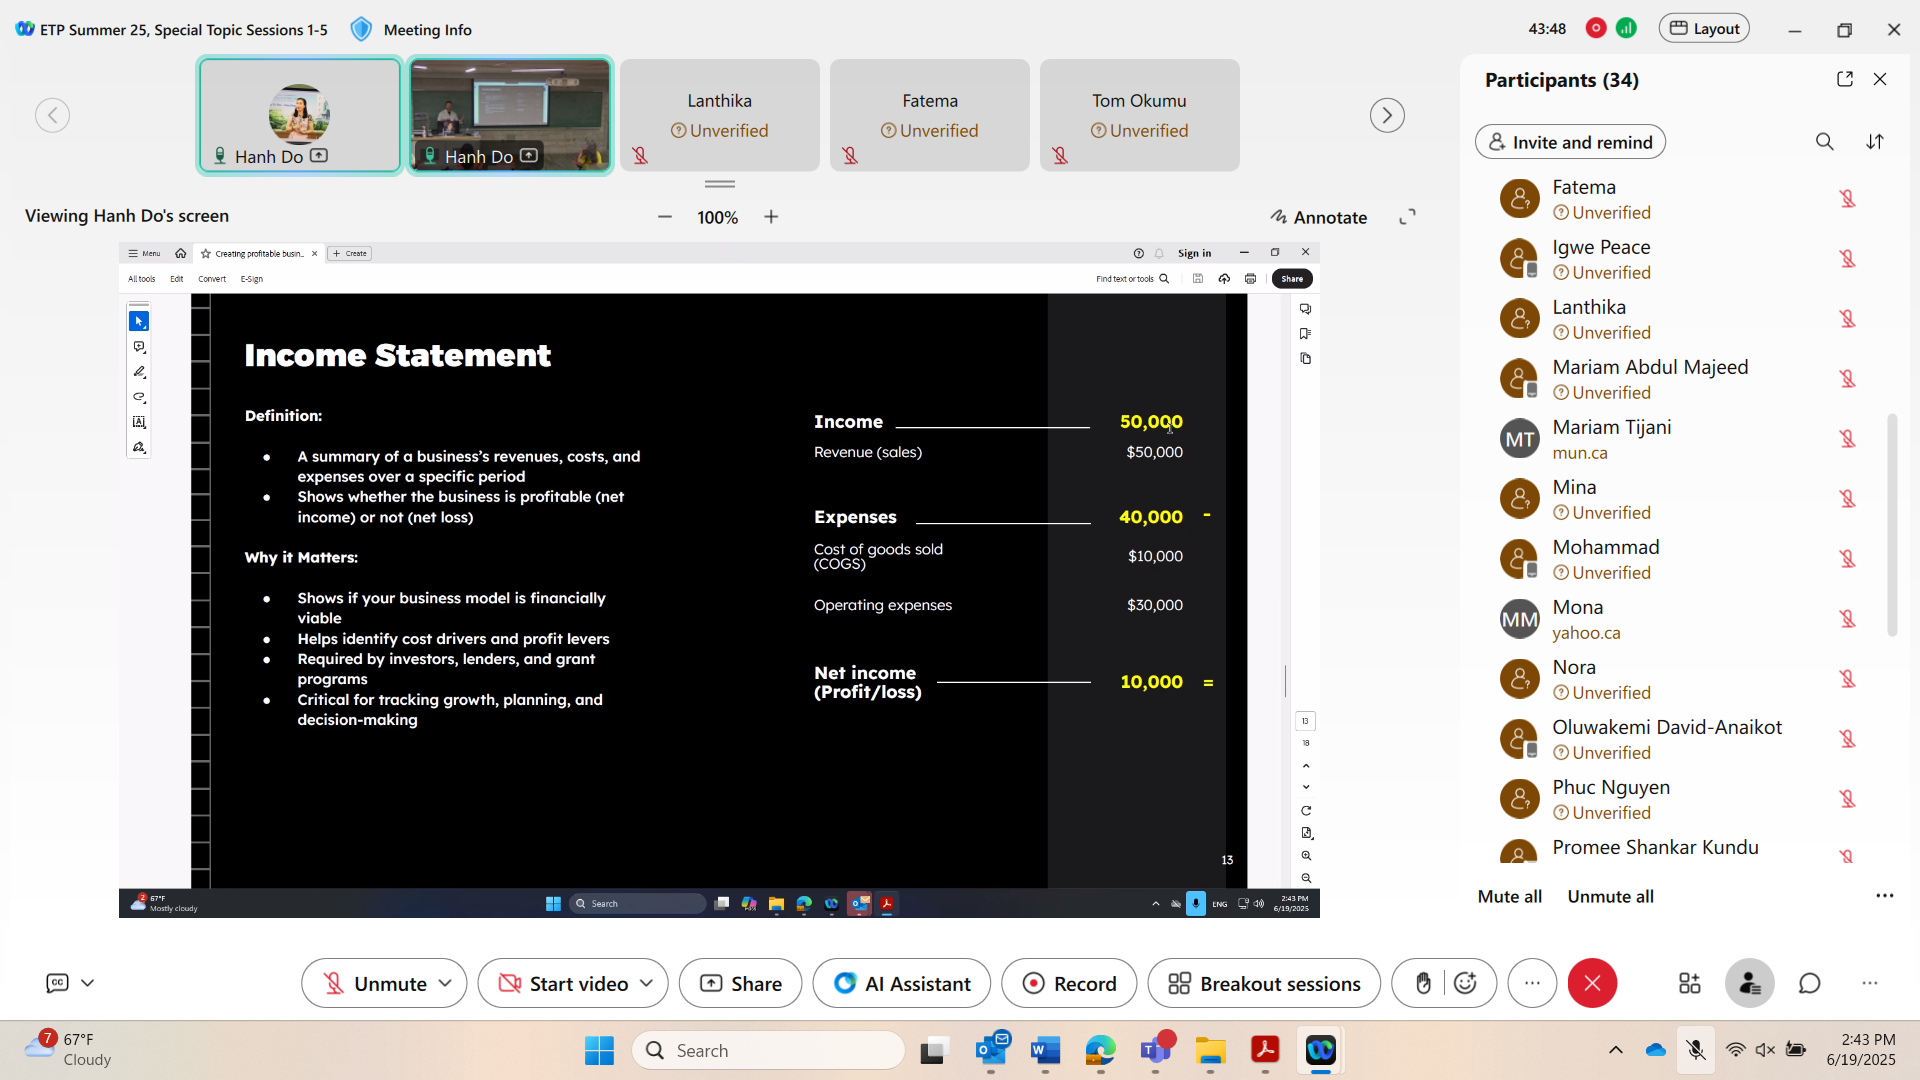Screen dimensions: 1920x1080
Task: Open overflow menu at bottom right corner
Action: point(1870,983)
